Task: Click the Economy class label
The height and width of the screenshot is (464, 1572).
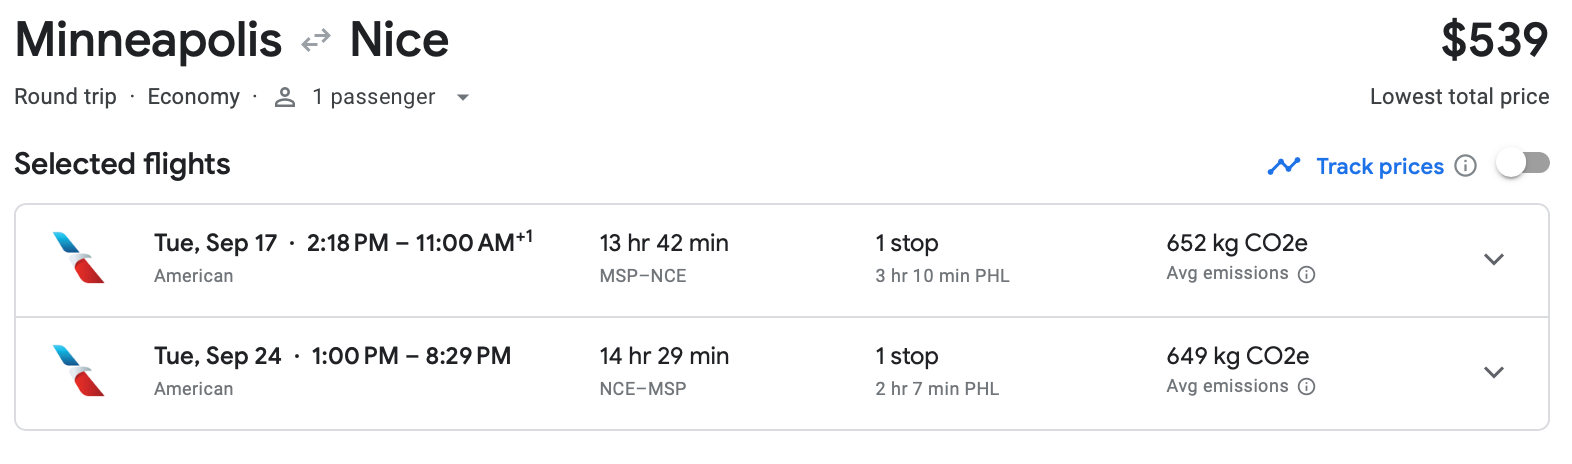Action: [x=193, y=97]
